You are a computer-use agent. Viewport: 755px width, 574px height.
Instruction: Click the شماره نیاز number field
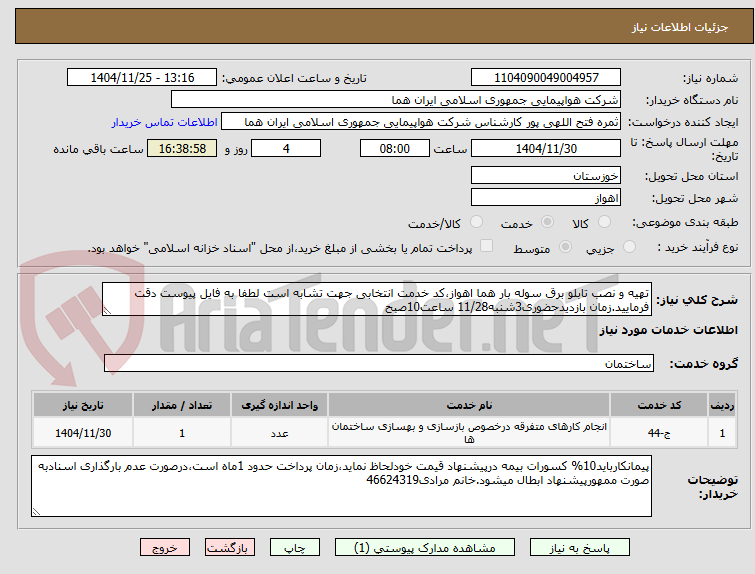coord(546,78)
